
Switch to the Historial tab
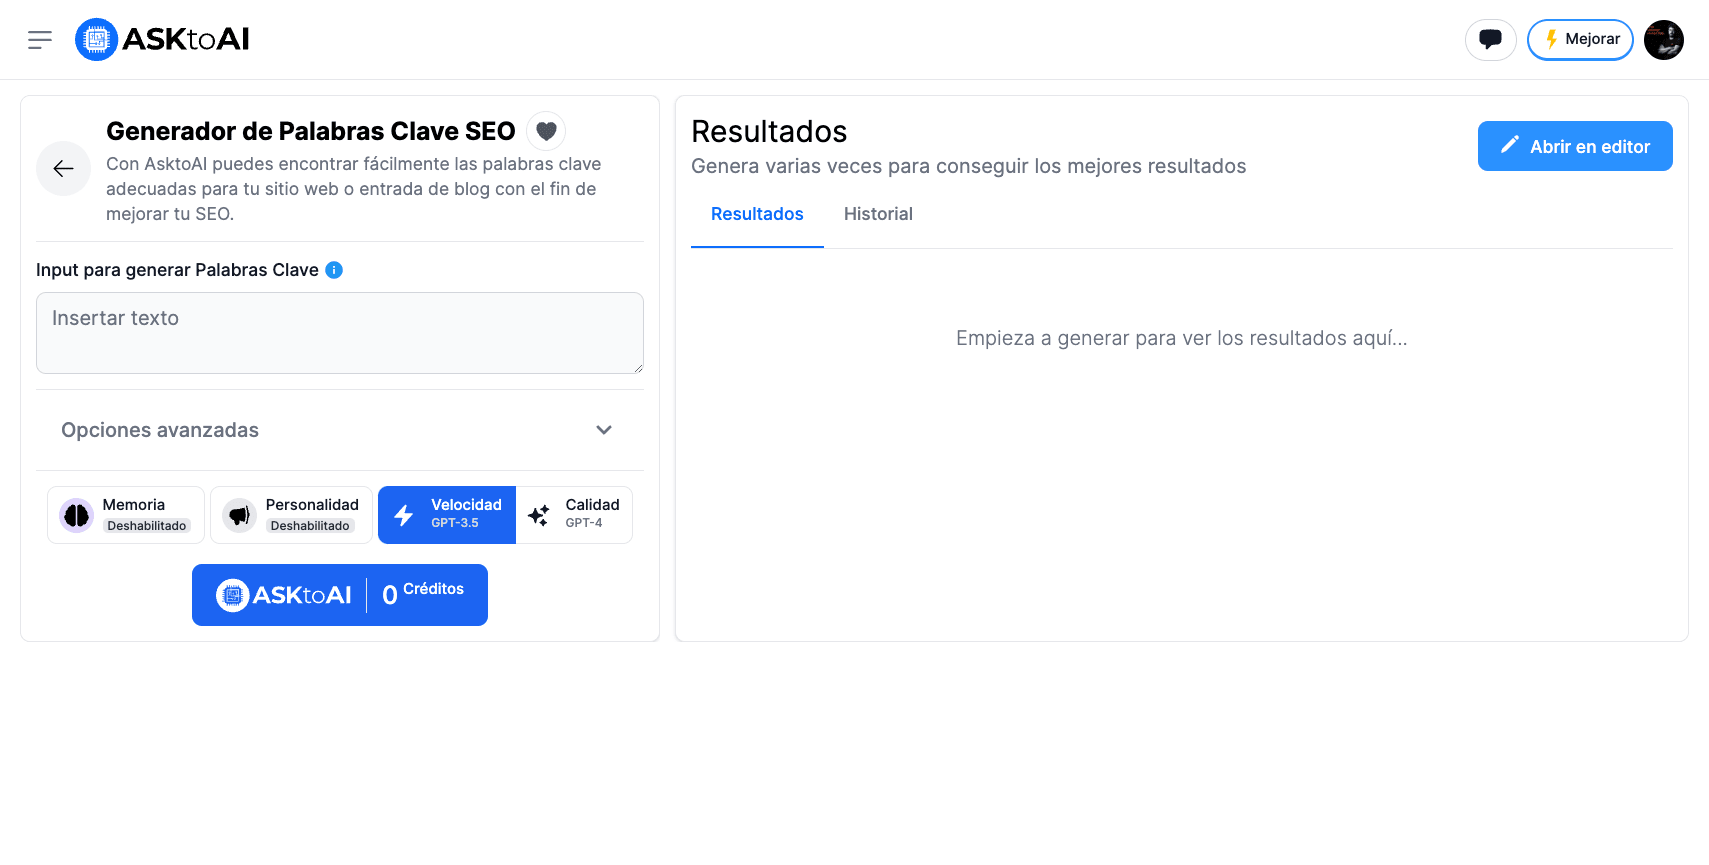click(x=878, y=214)
